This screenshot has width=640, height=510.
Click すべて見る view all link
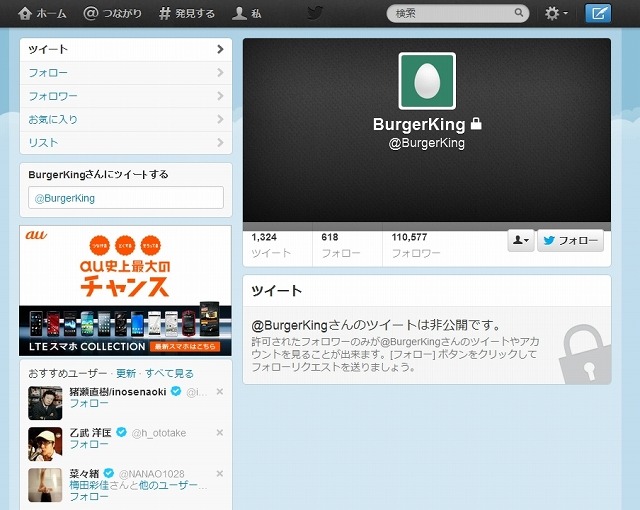(x=169, y=373)
